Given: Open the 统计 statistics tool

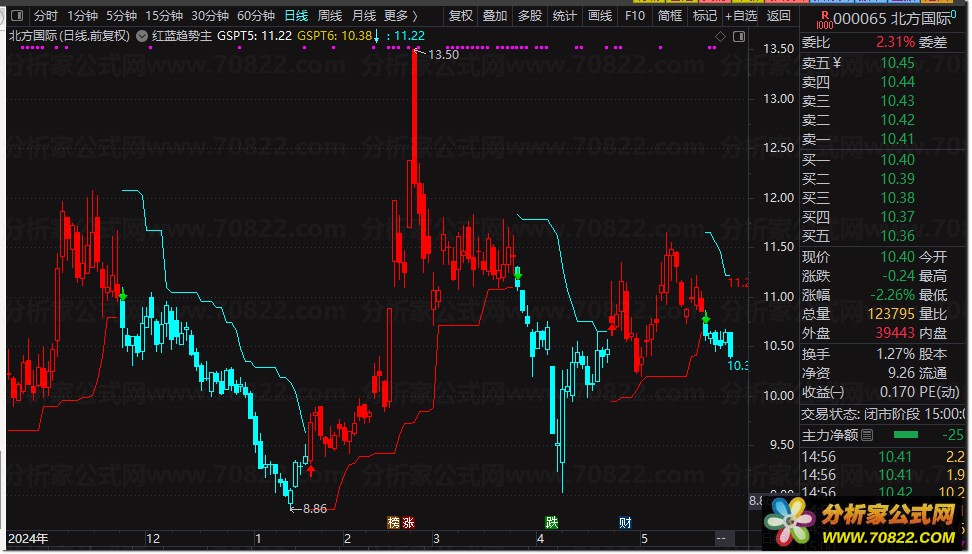Looking at the screenshot, I should click(x=565, y=15).
